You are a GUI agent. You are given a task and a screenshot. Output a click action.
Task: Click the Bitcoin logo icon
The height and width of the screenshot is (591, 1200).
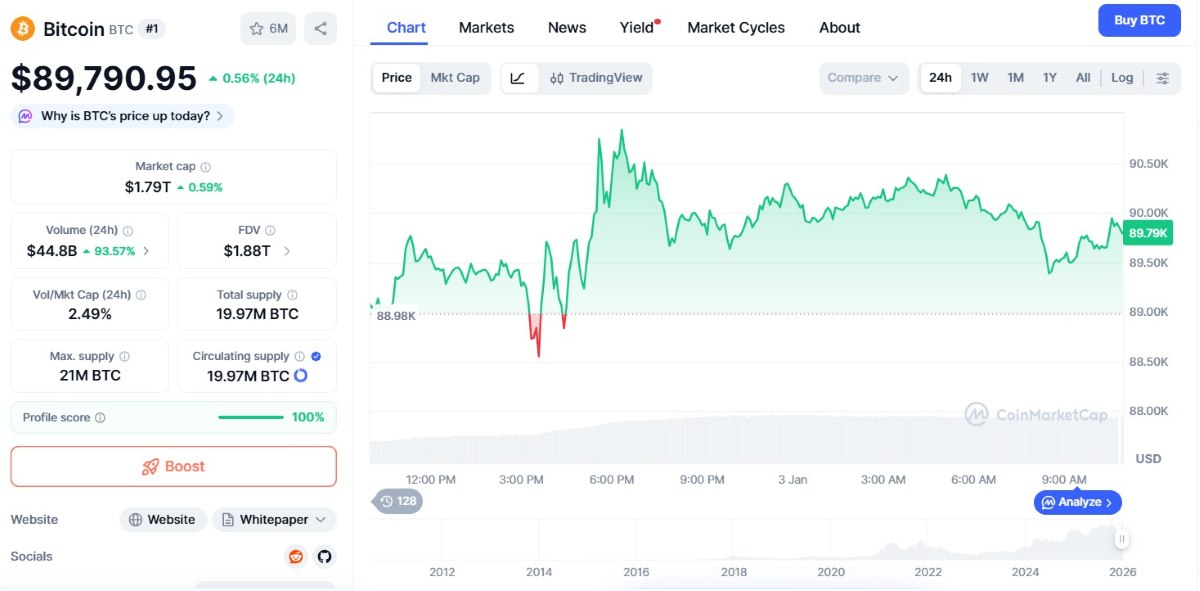pyautogui.click(x=23, y=29)
